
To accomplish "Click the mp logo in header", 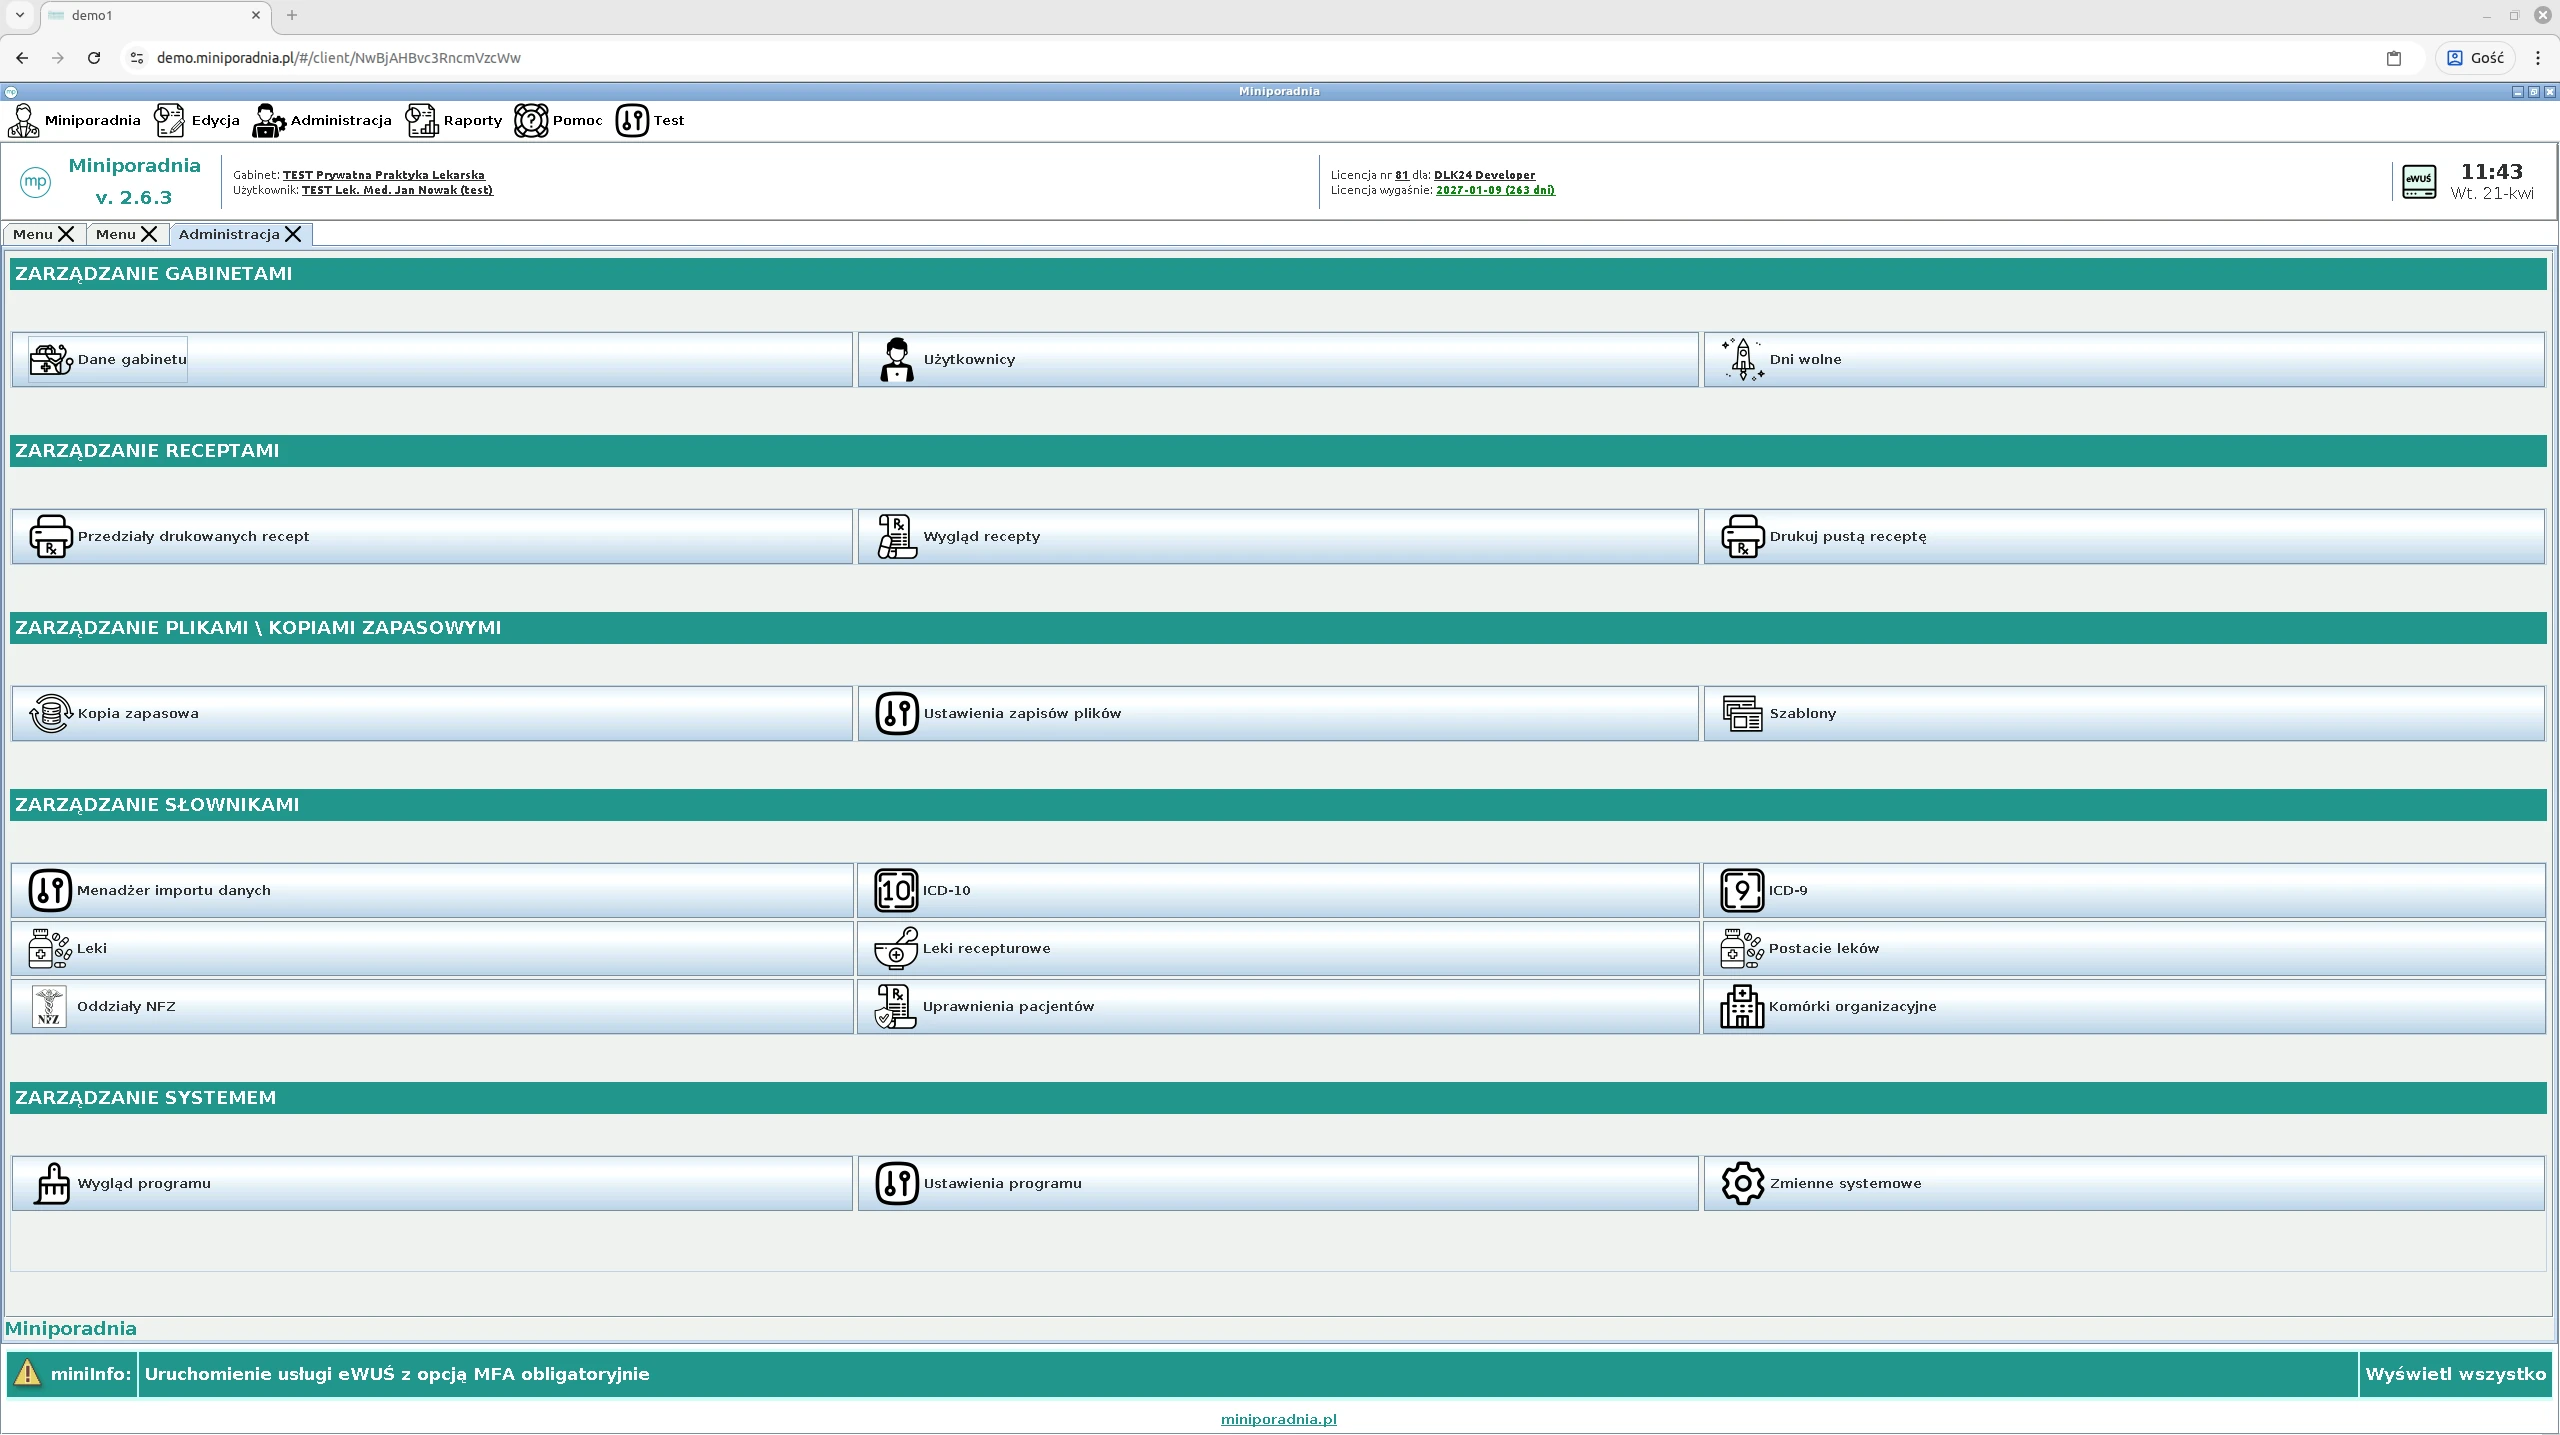I will pyautogui.click(x=35, y=181).
